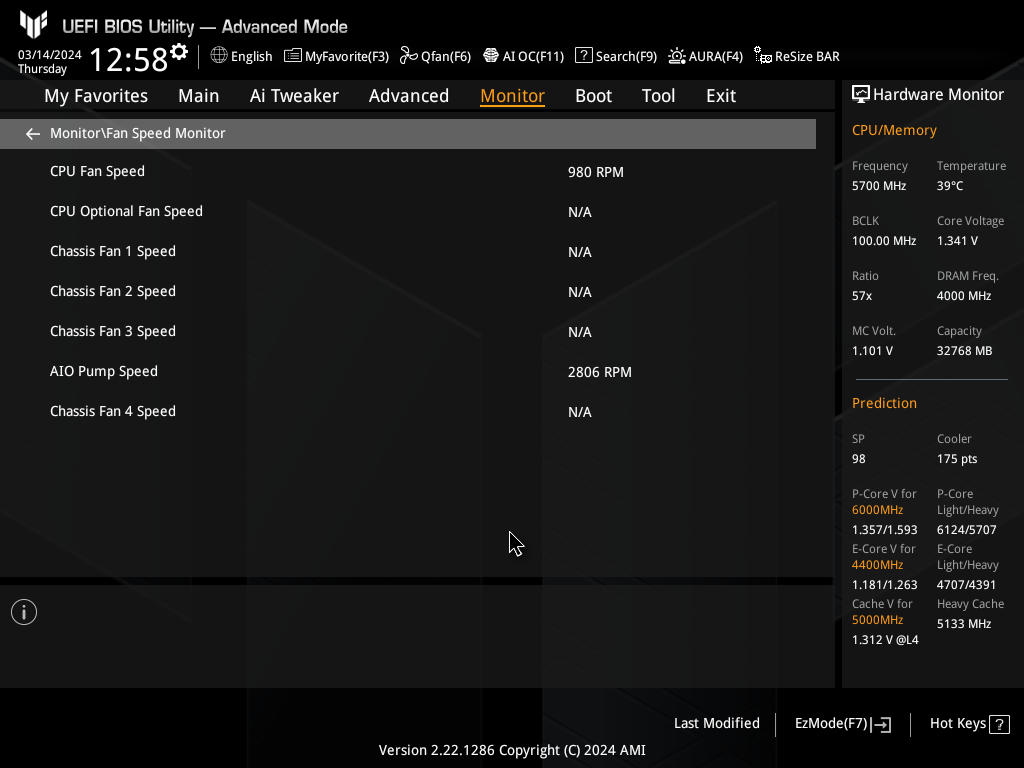This screenshot has height=768, width=1024.
Task: Click the AURA lighting icon
Action: coord(677,56)
